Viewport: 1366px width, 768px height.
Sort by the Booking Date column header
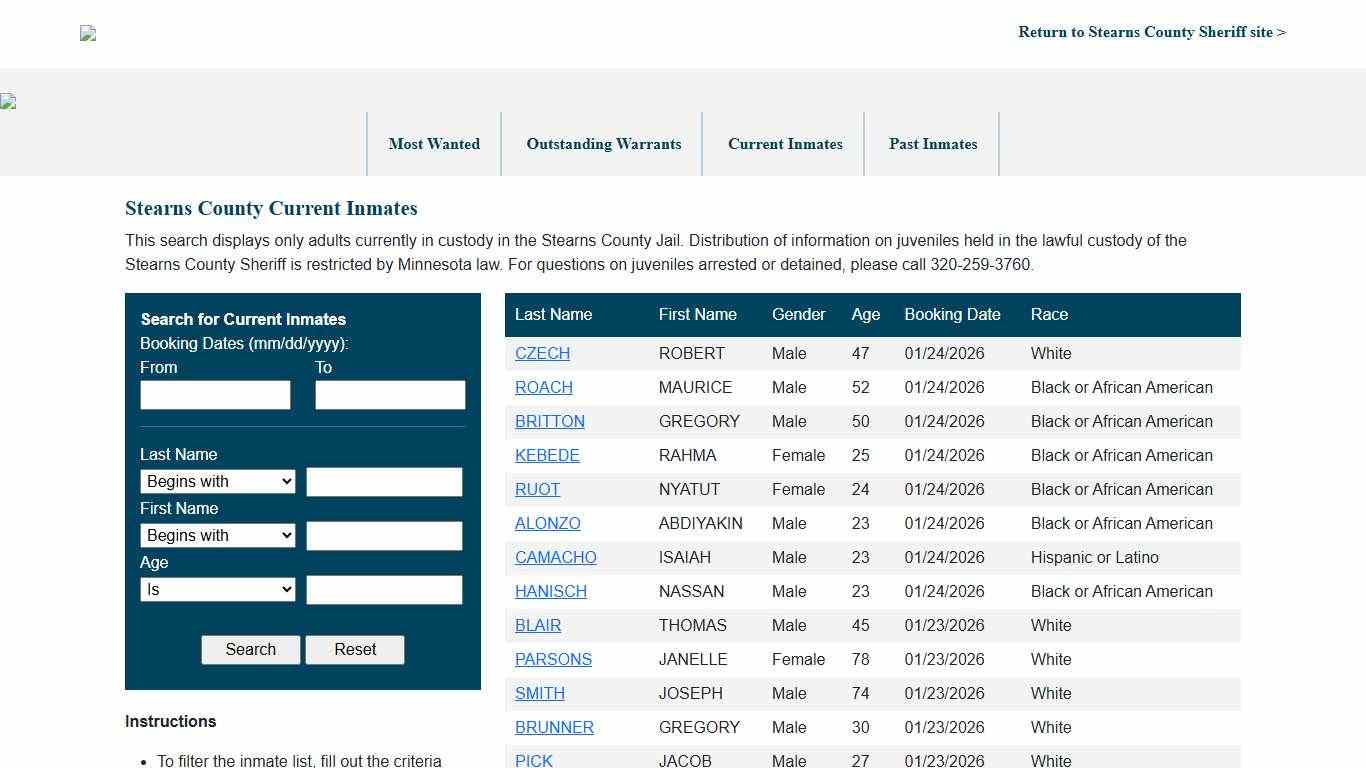952,314
